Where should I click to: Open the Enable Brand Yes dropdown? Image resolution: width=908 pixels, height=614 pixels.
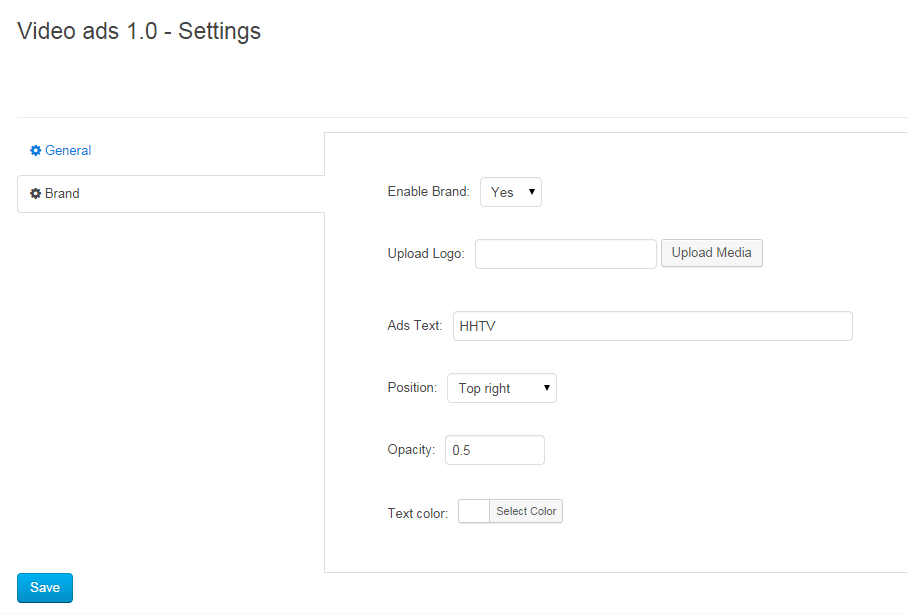[x=511, y=192]
